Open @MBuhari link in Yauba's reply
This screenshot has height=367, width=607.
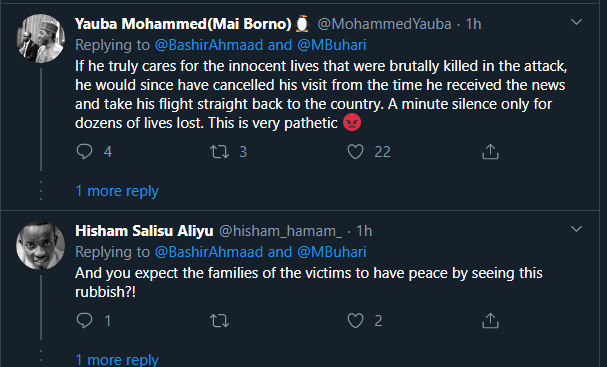click(332, 45)
